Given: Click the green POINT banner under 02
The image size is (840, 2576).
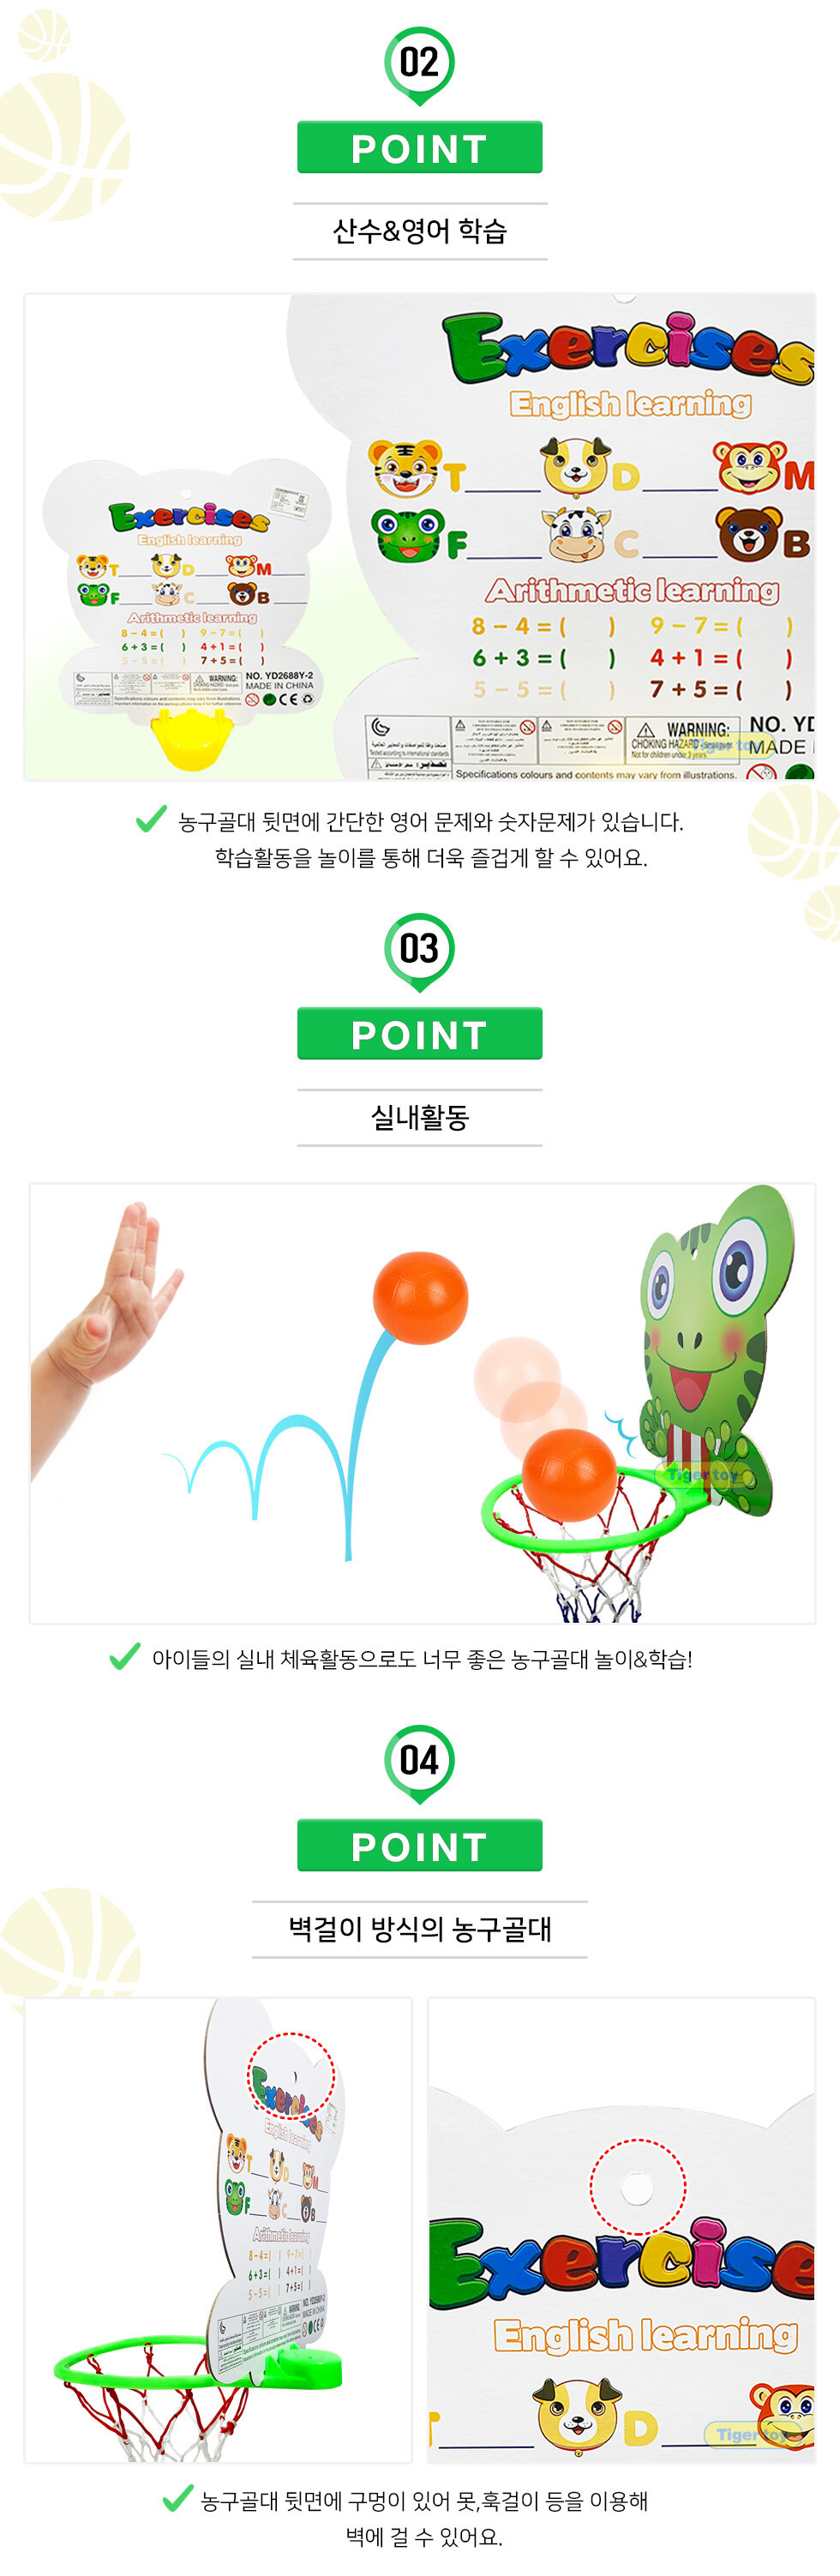Looking at the screenshot, I should (x=419, y=148).
